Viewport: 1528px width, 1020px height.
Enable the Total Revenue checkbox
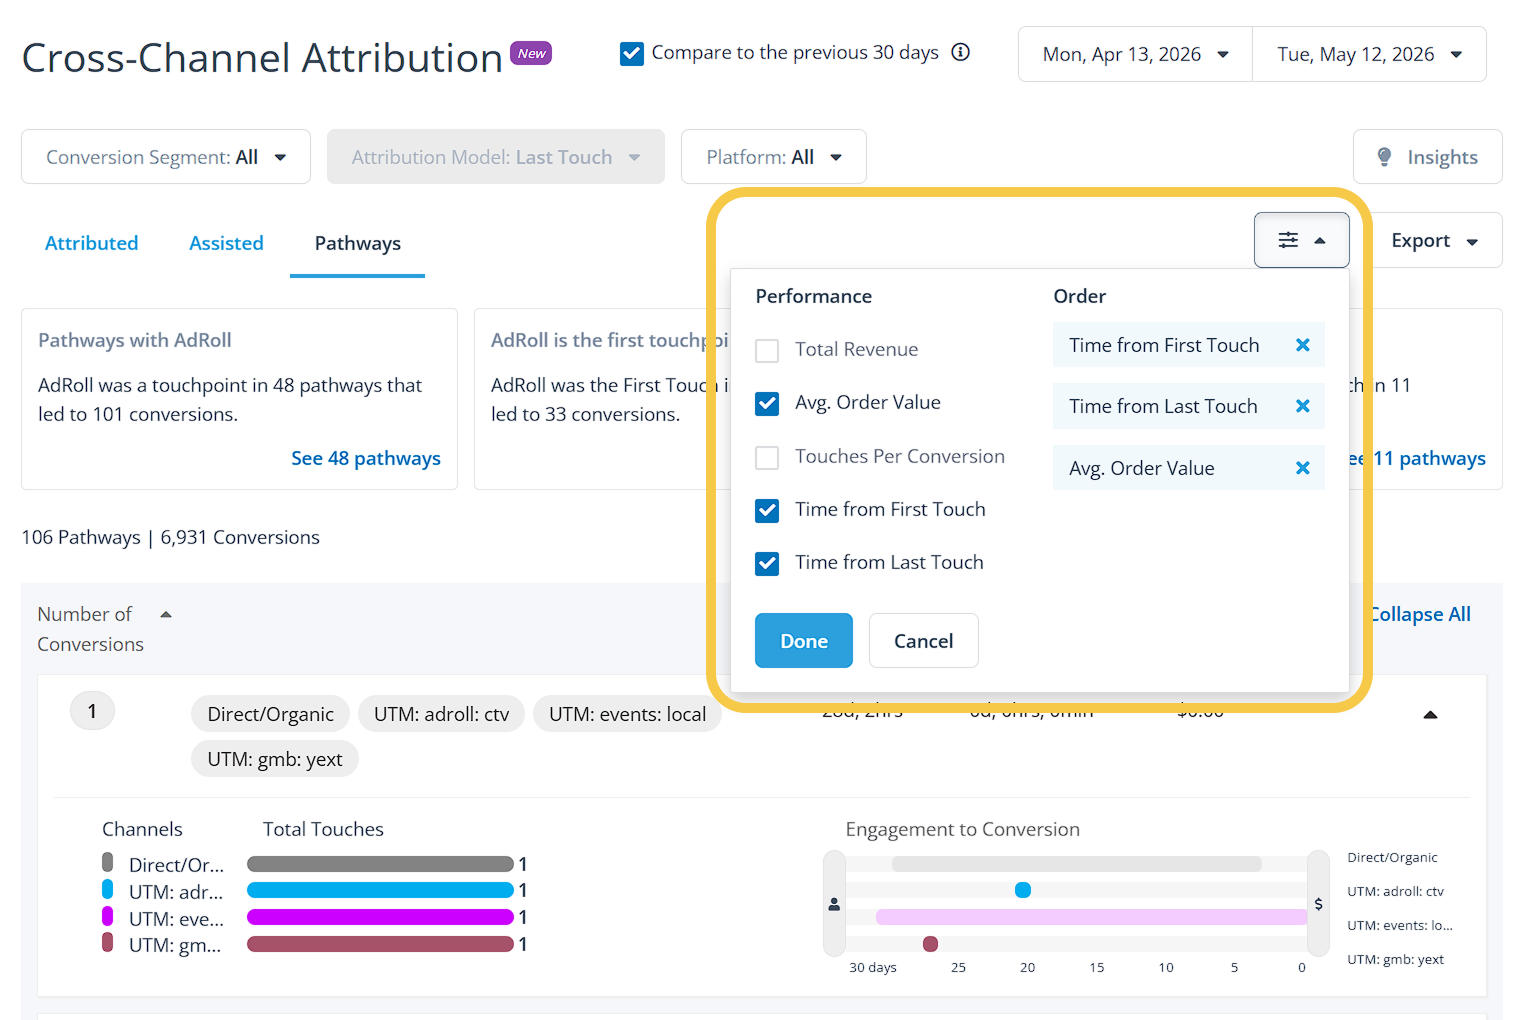click(767, 350)
